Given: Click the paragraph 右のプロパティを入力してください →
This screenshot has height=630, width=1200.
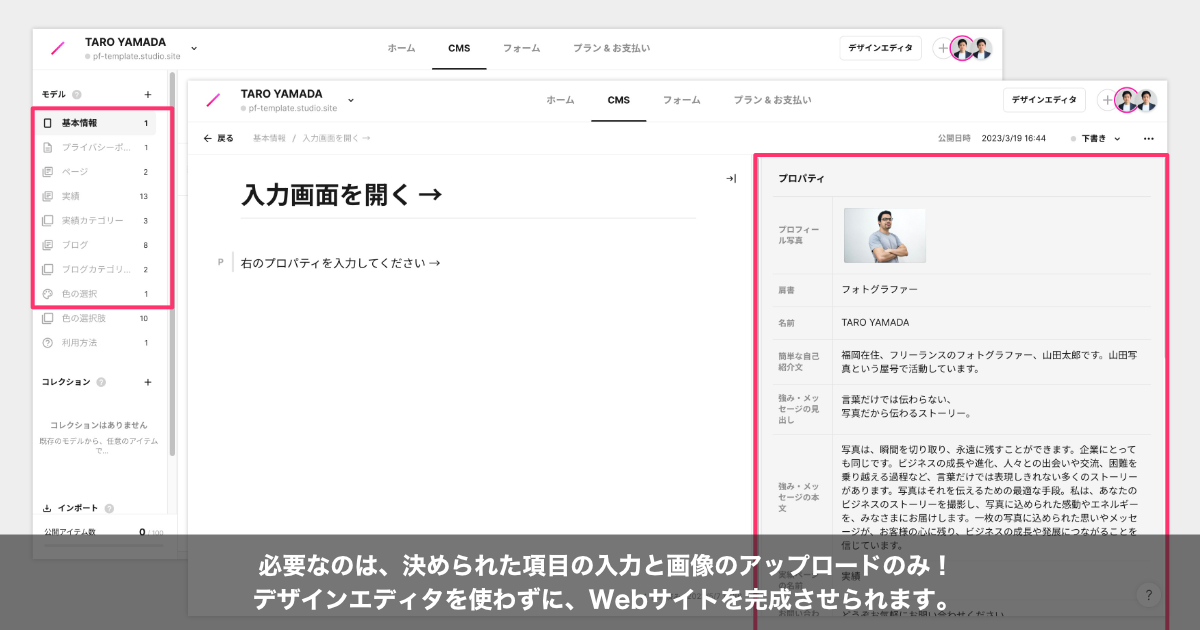Looking at the screenshot, I should (341, 263).
